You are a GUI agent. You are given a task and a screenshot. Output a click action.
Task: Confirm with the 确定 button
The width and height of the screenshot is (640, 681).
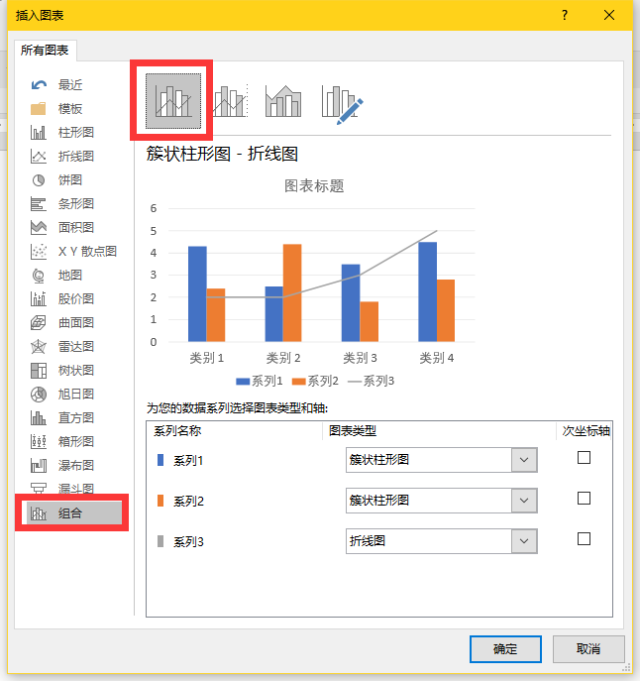(505, 649)
